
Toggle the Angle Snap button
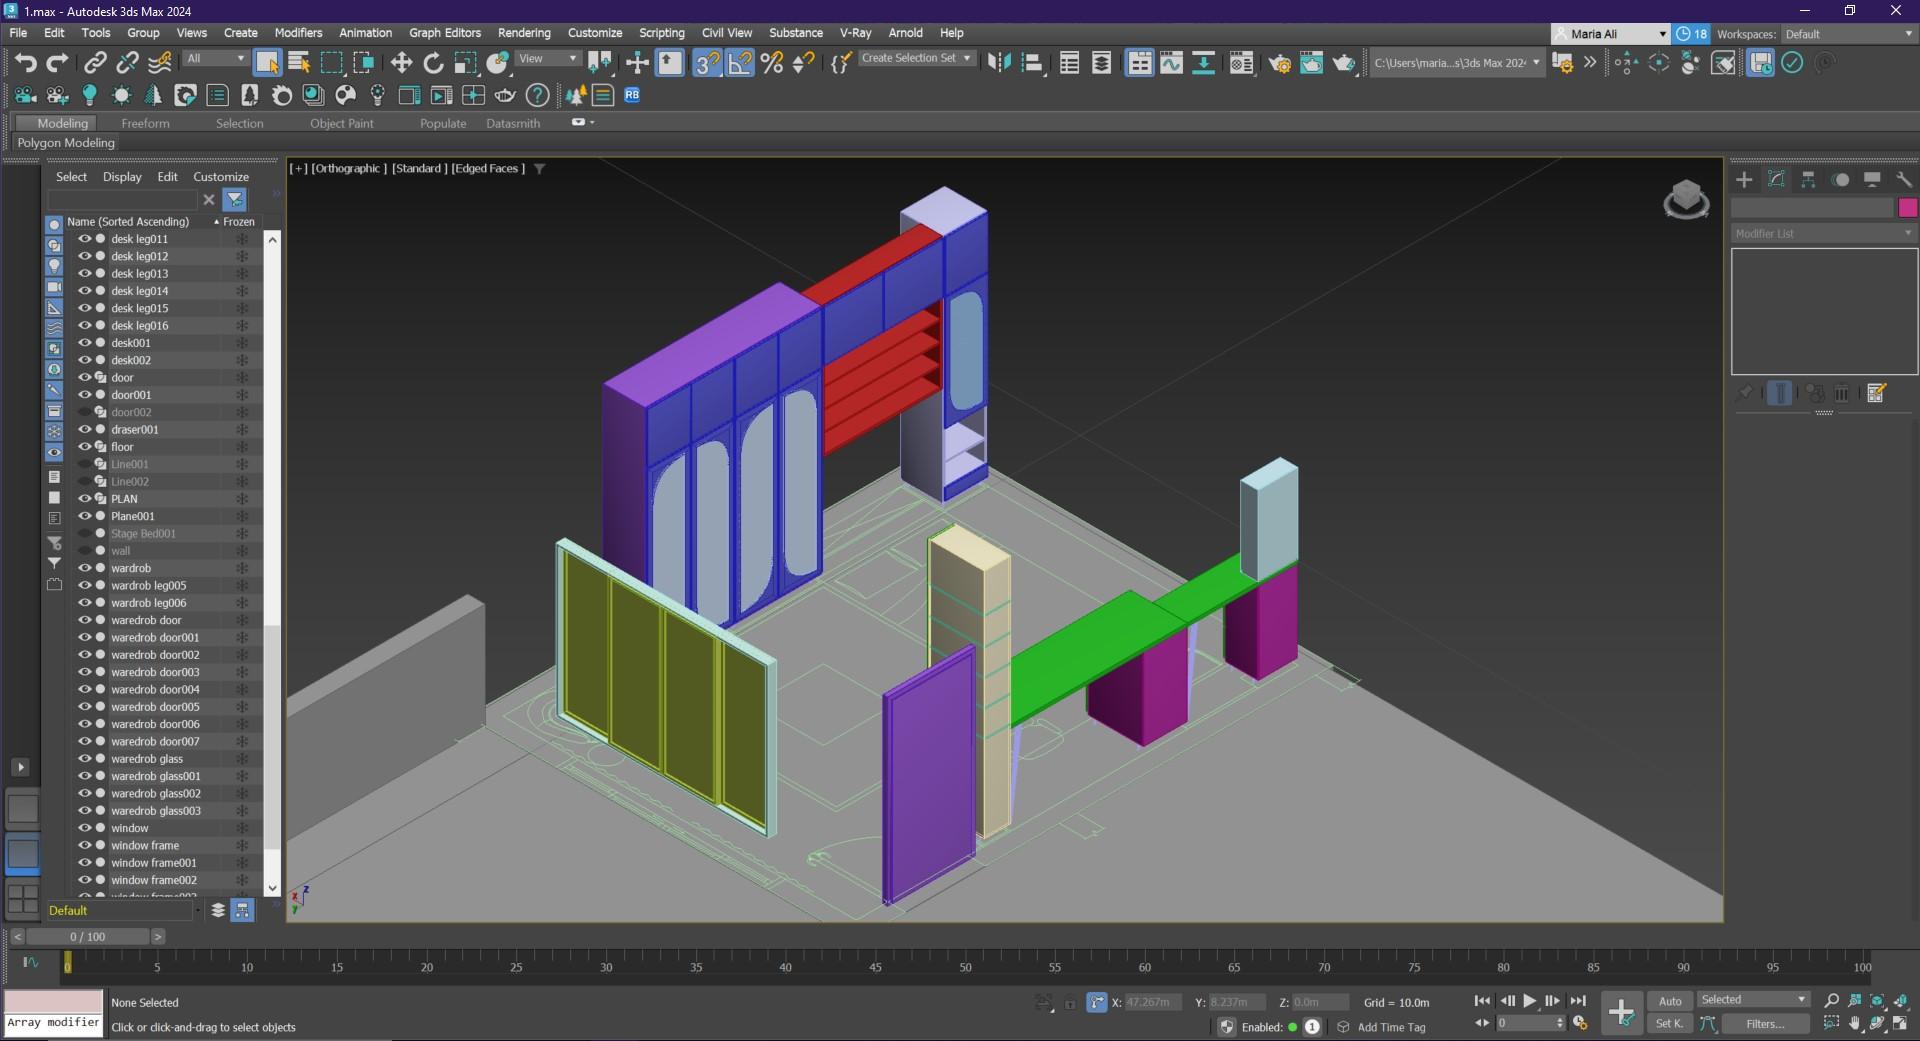tap(739, 63)
